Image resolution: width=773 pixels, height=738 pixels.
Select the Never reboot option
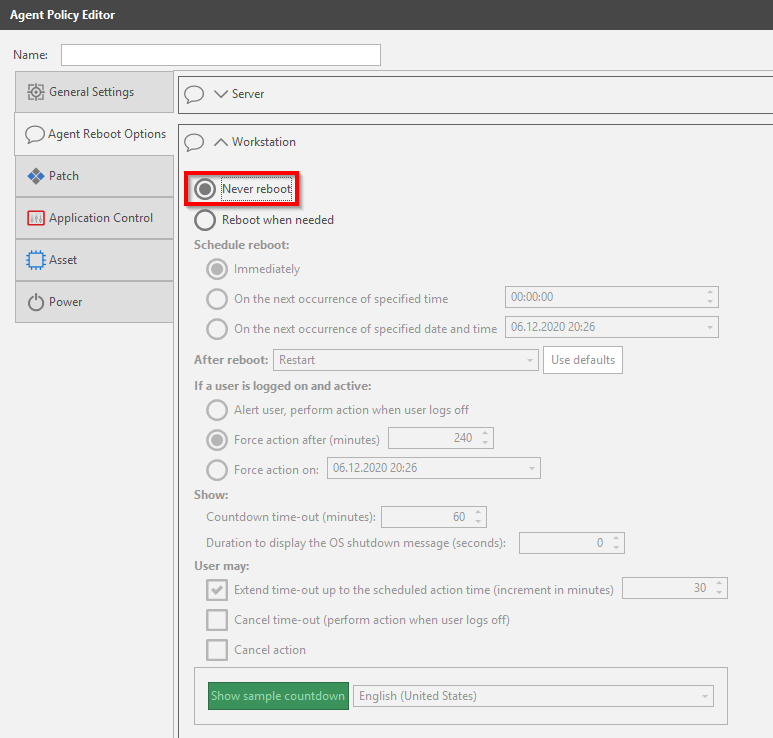pos(205,189)
